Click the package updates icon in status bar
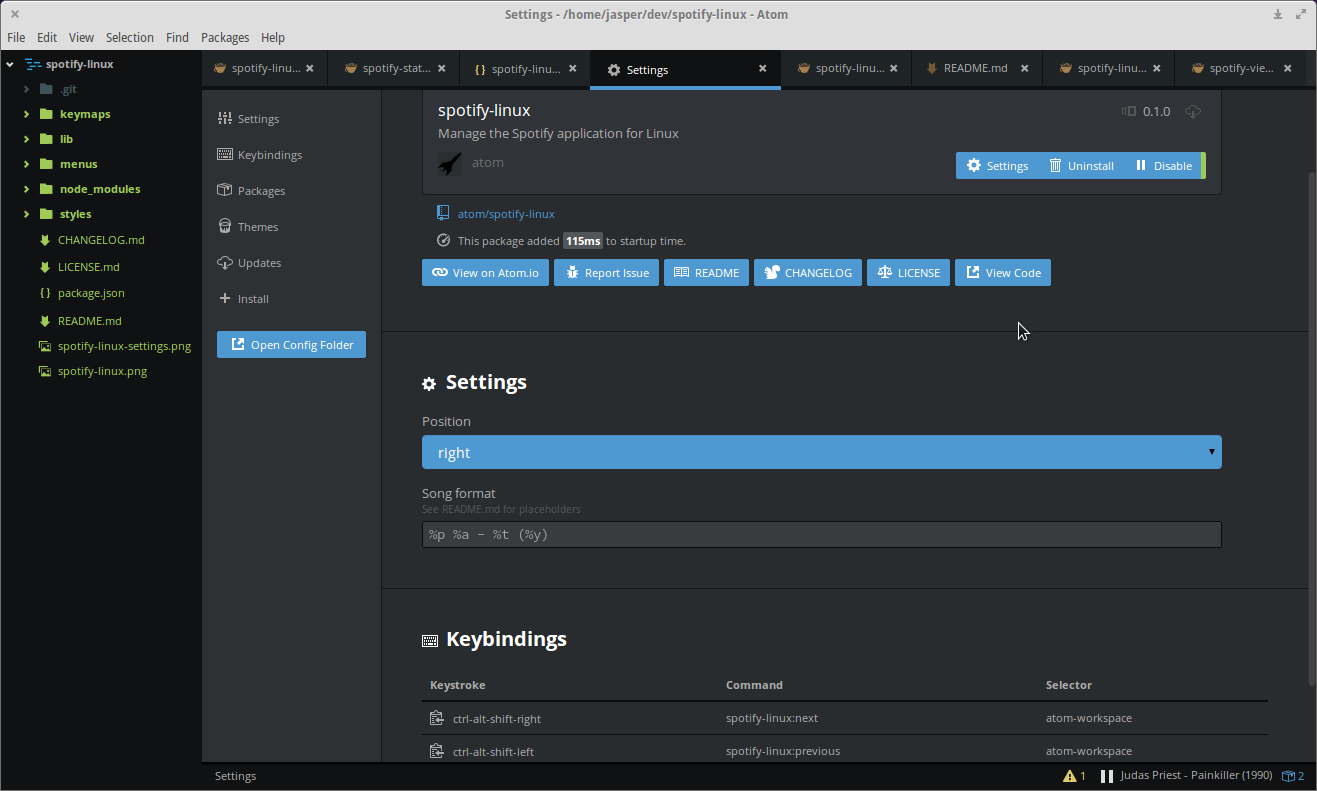 (1294, 776)
